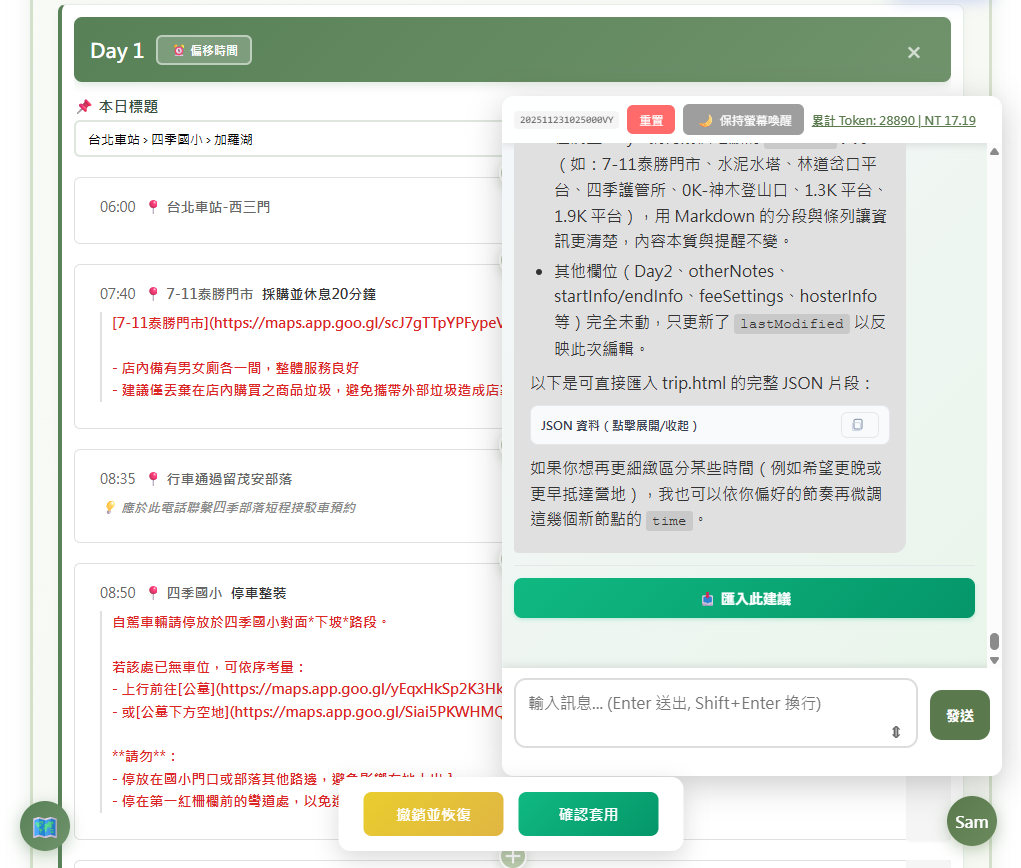
Task: Click 採購並休息20分鐘 note text
Action: 319,294
